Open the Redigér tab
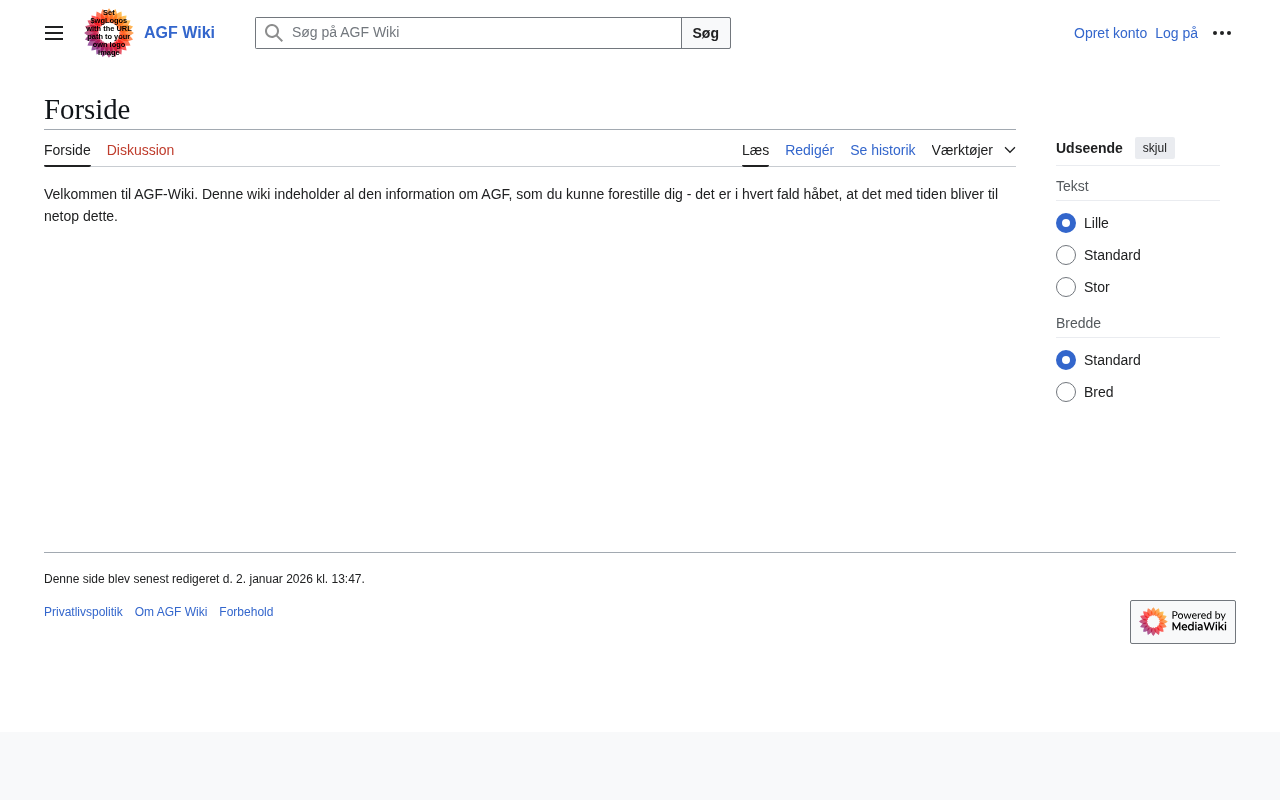 (x=809, y=150)
